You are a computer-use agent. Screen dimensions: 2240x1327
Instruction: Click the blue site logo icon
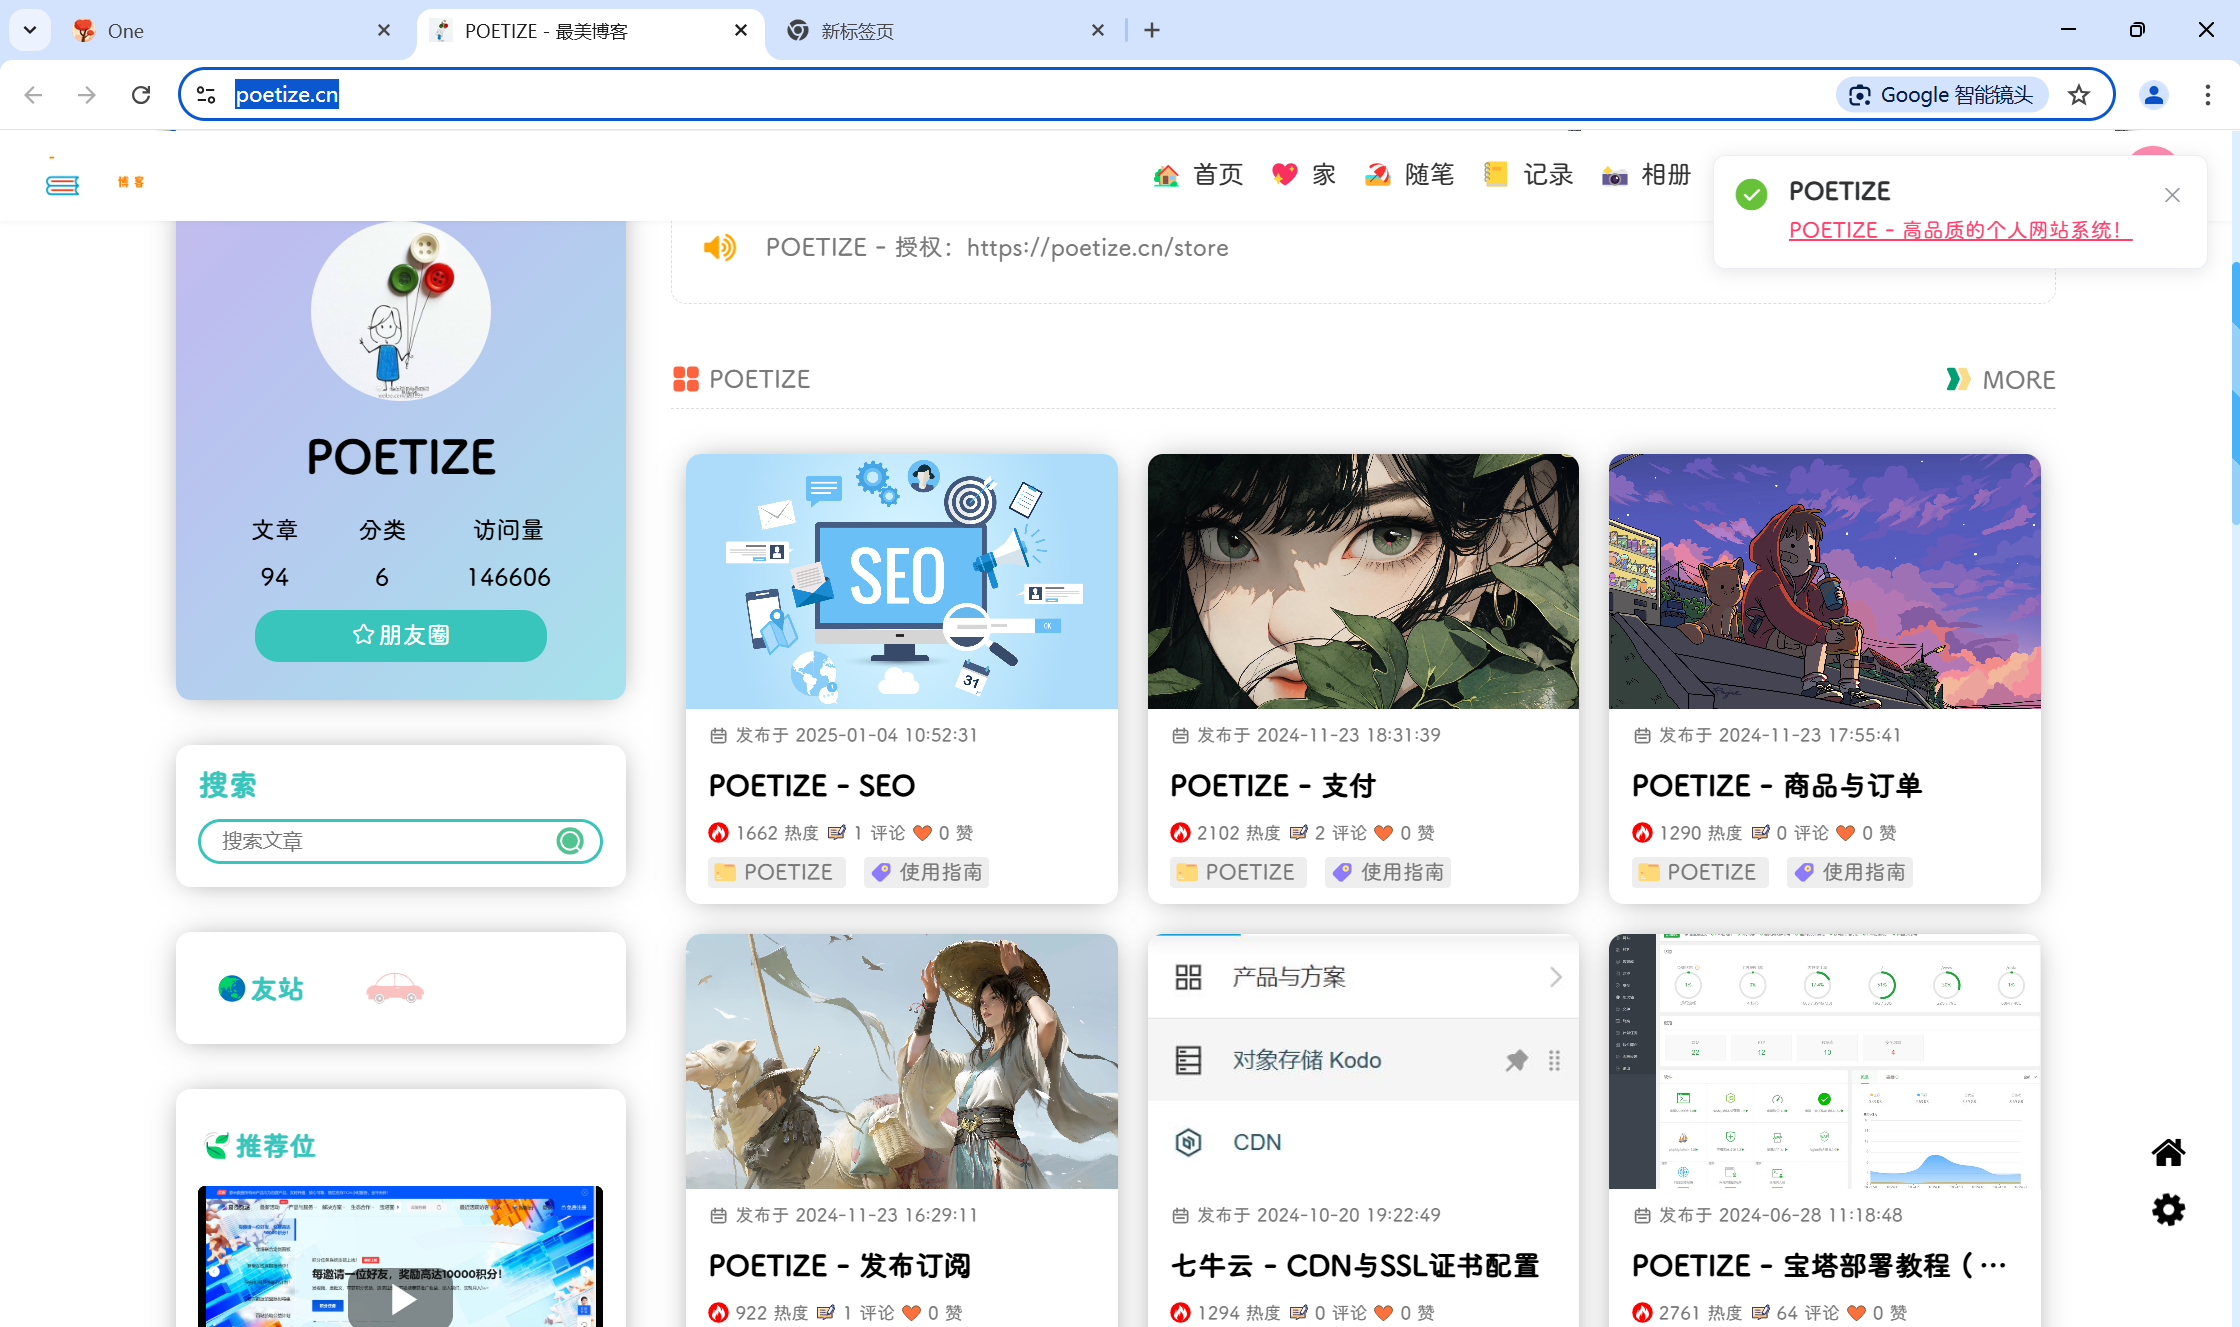pyautogui.click(x=62, y=185)
